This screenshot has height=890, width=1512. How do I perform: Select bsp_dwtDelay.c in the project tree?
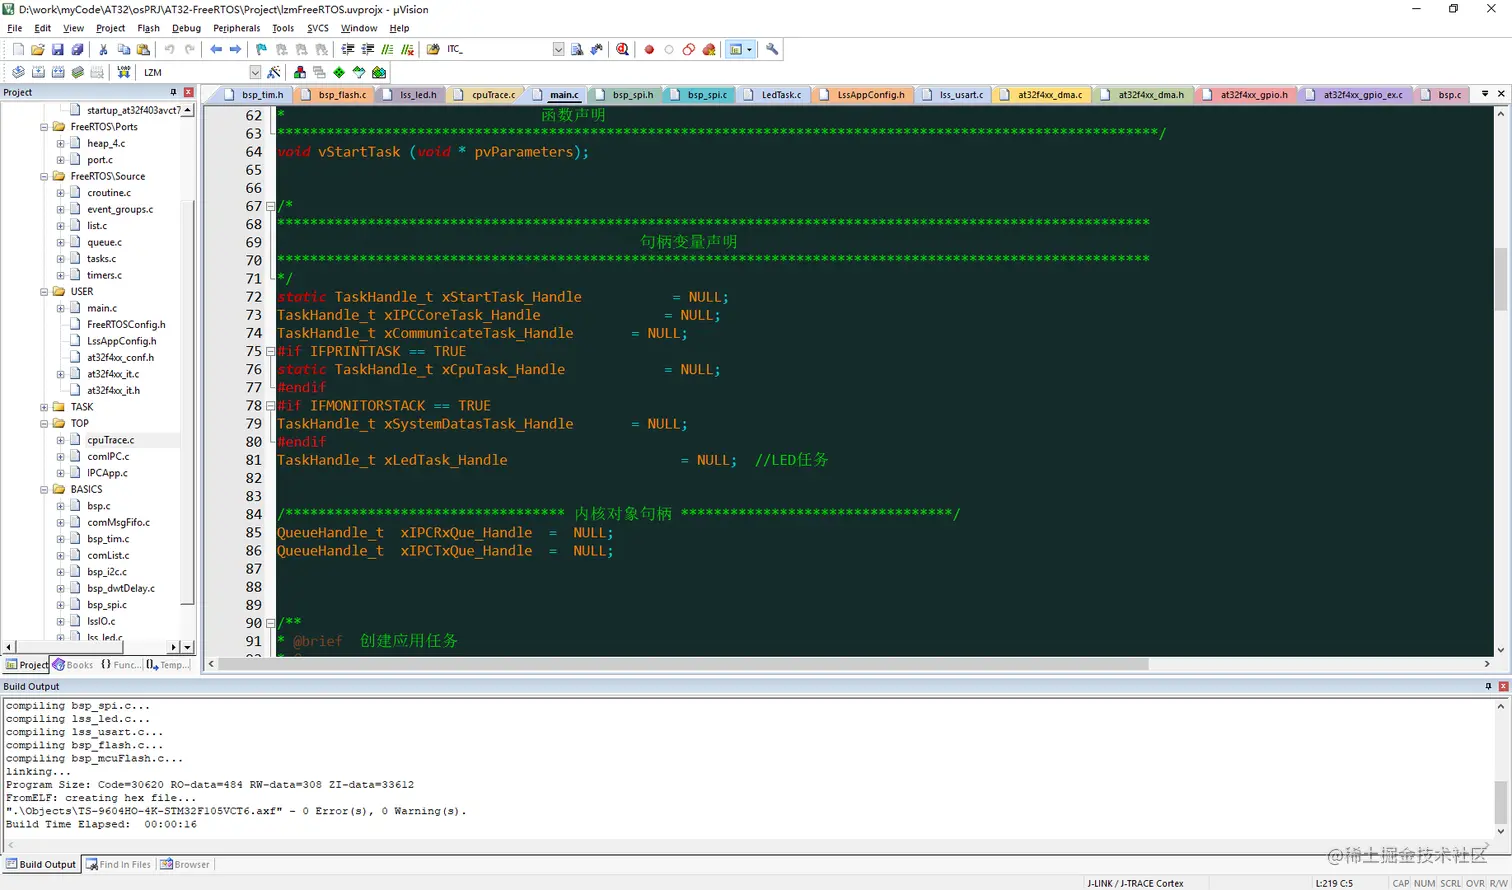click(120, 588)
